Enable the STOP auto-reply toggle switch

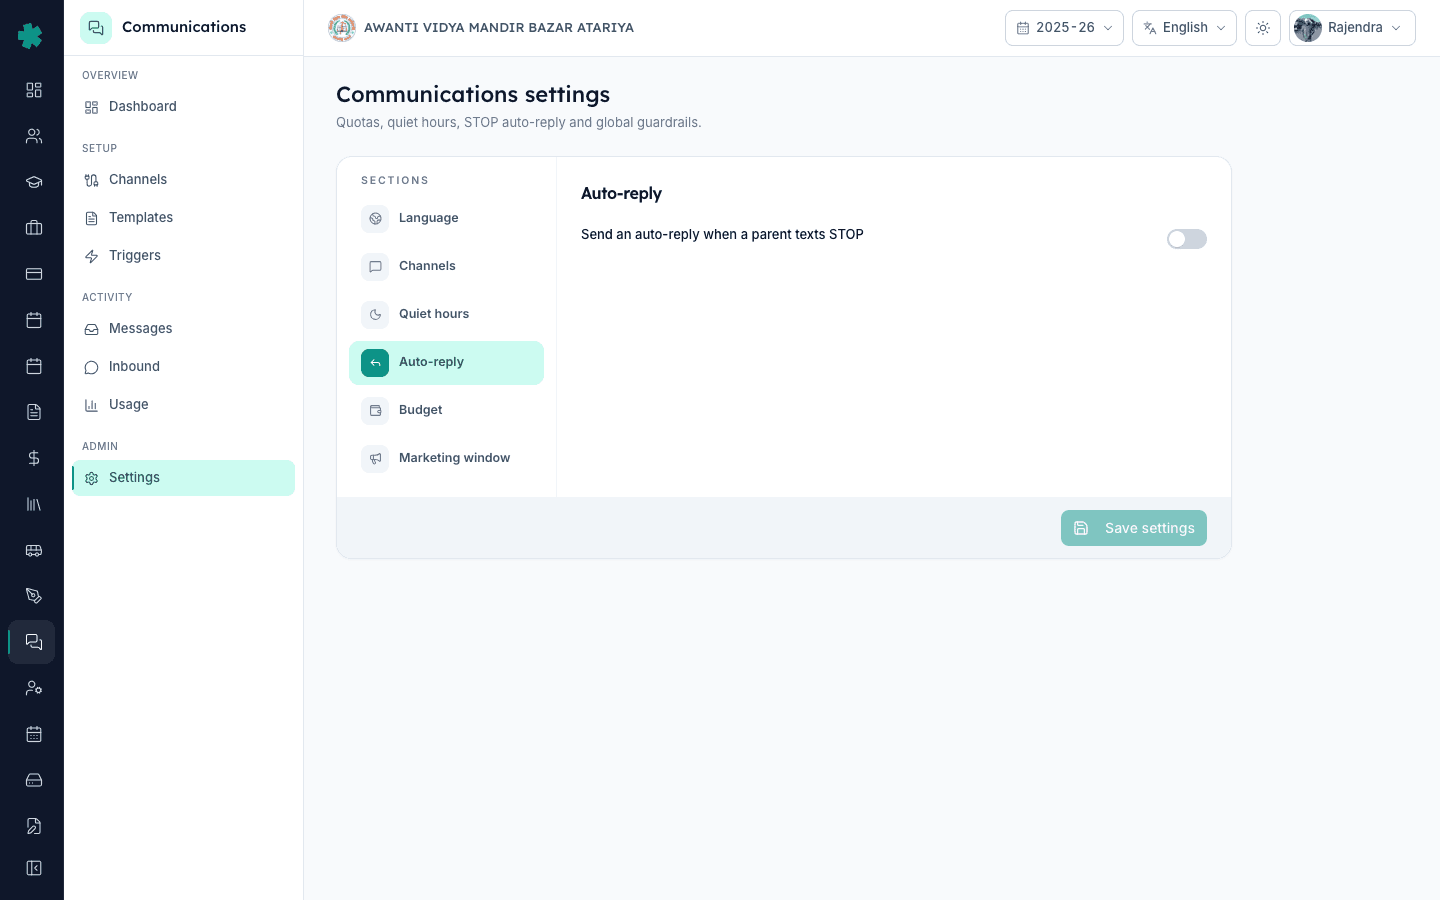pos(1187,239)
